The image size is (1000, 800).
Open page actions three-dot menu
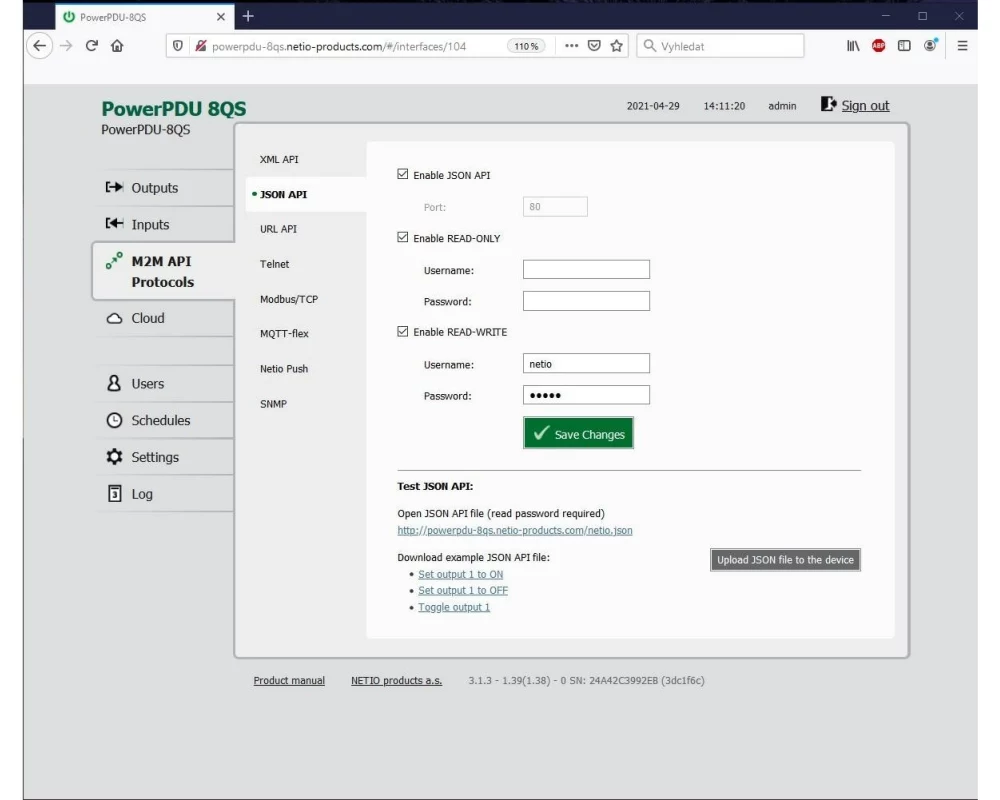(571, 46)
